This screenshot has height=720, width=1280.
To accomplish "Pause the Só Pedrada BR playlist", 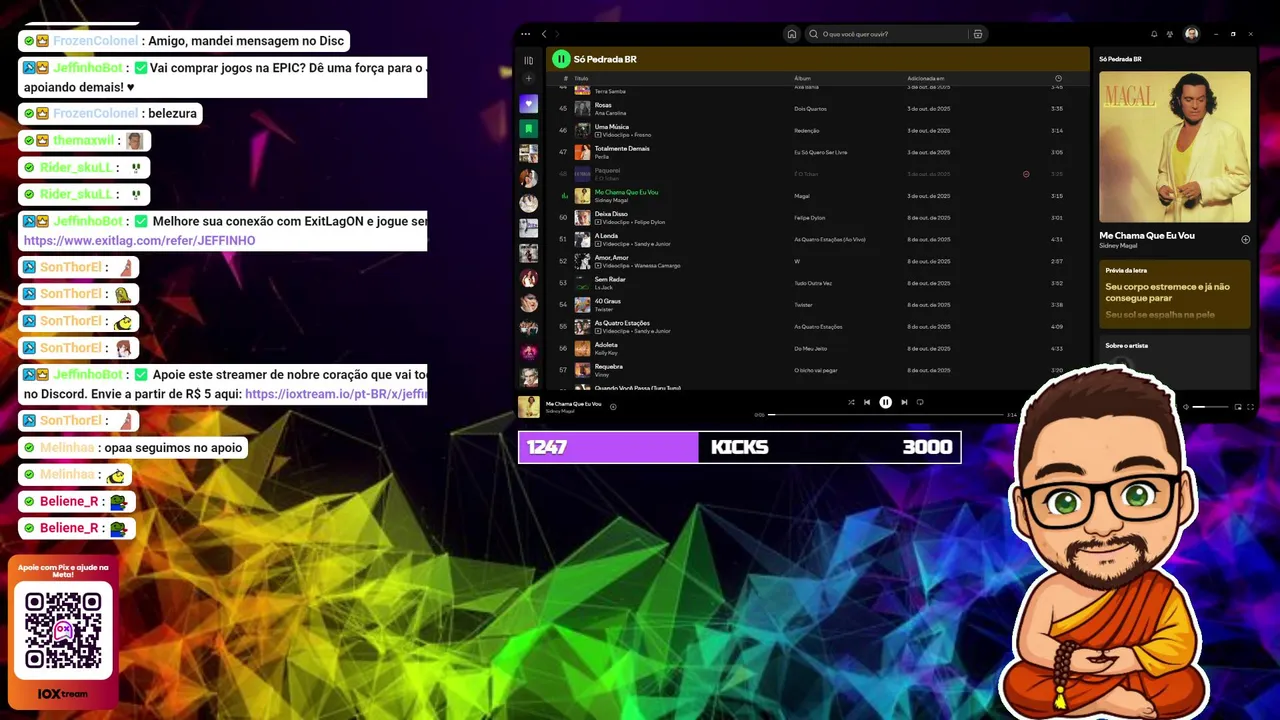I will coord(561,59).
